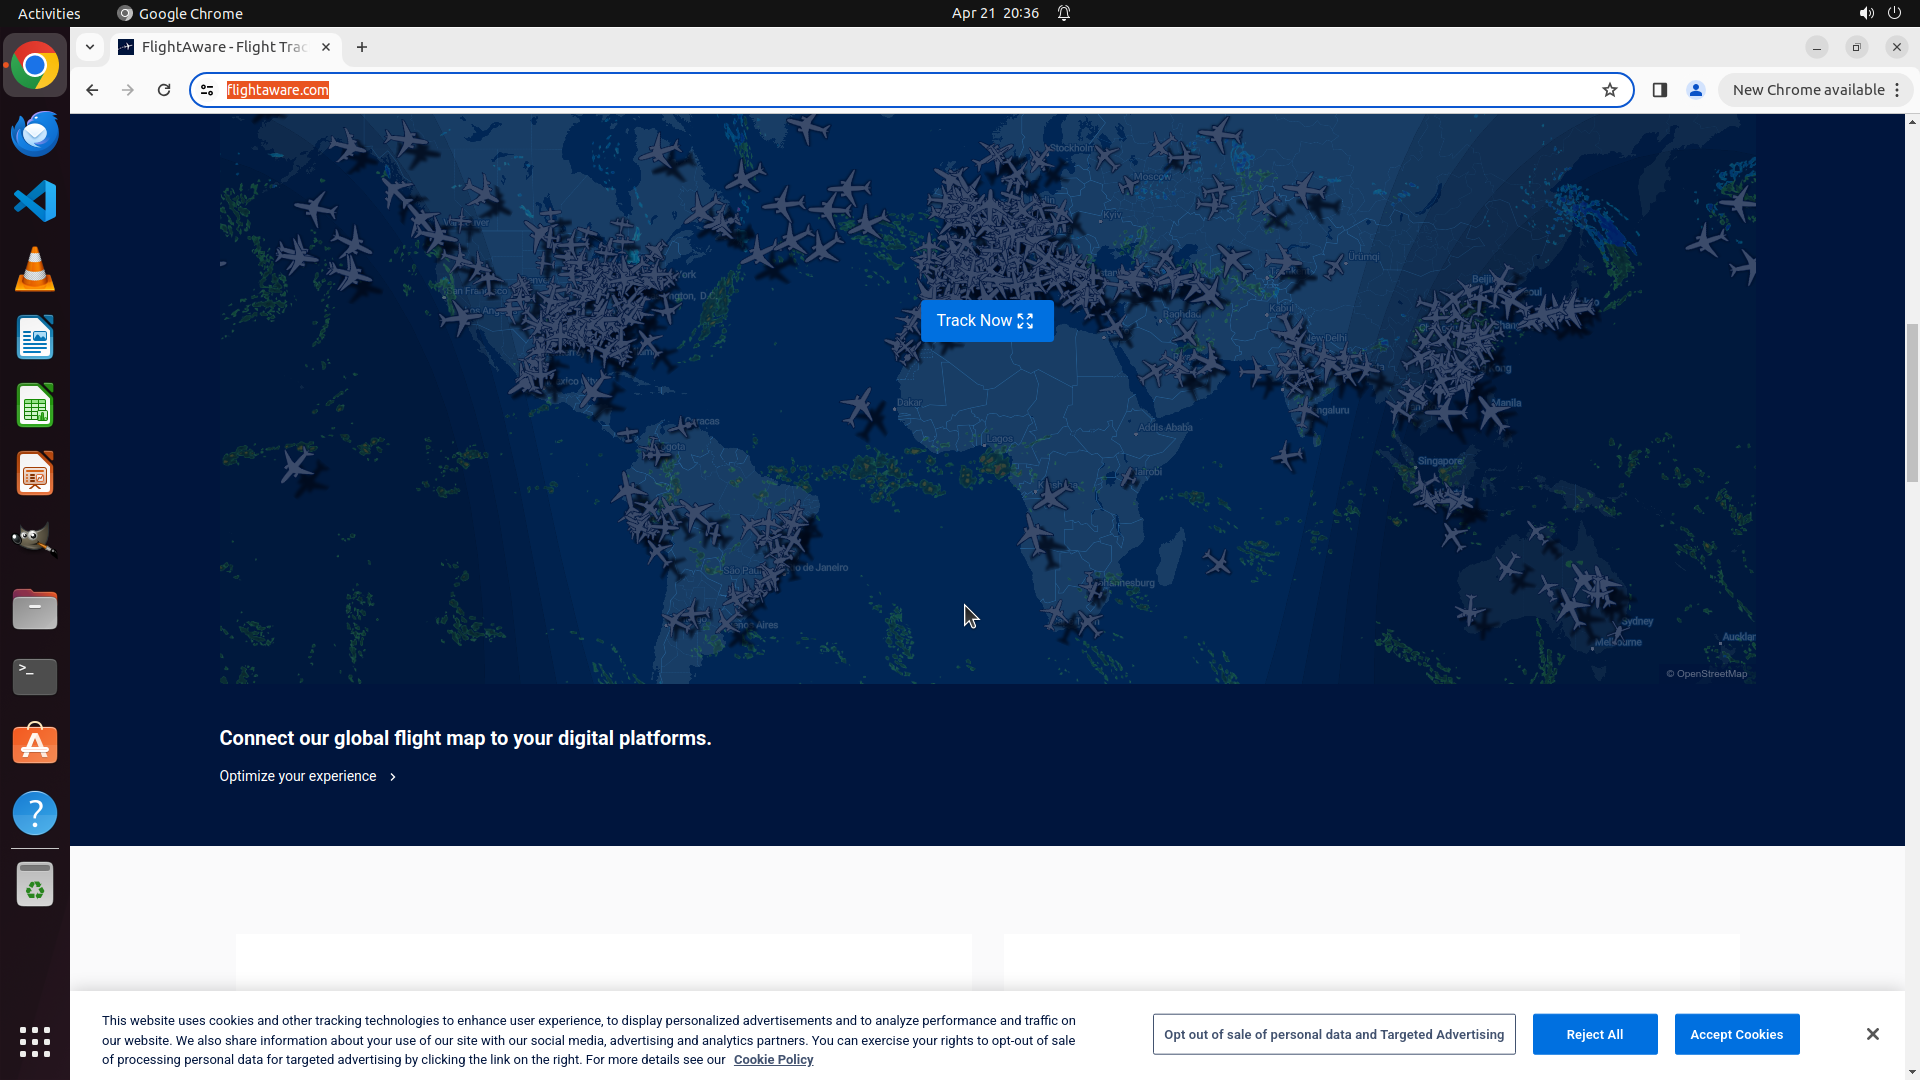The height and width of the screenshot is (1080, 1920).
Task: Go back to the previous page
Action: point(92,90)
